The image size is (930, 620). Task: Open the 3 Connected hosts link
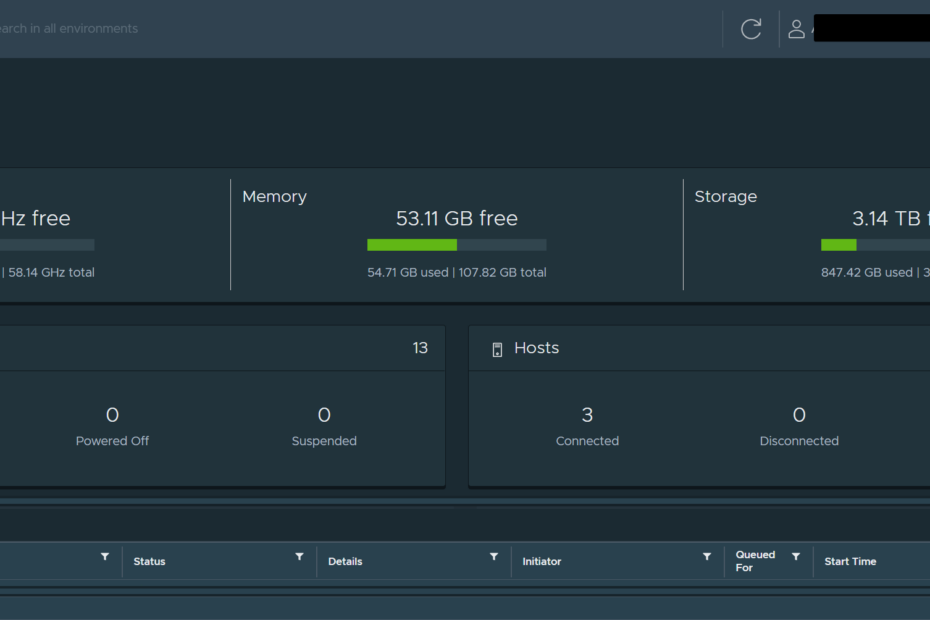[587, 415]
